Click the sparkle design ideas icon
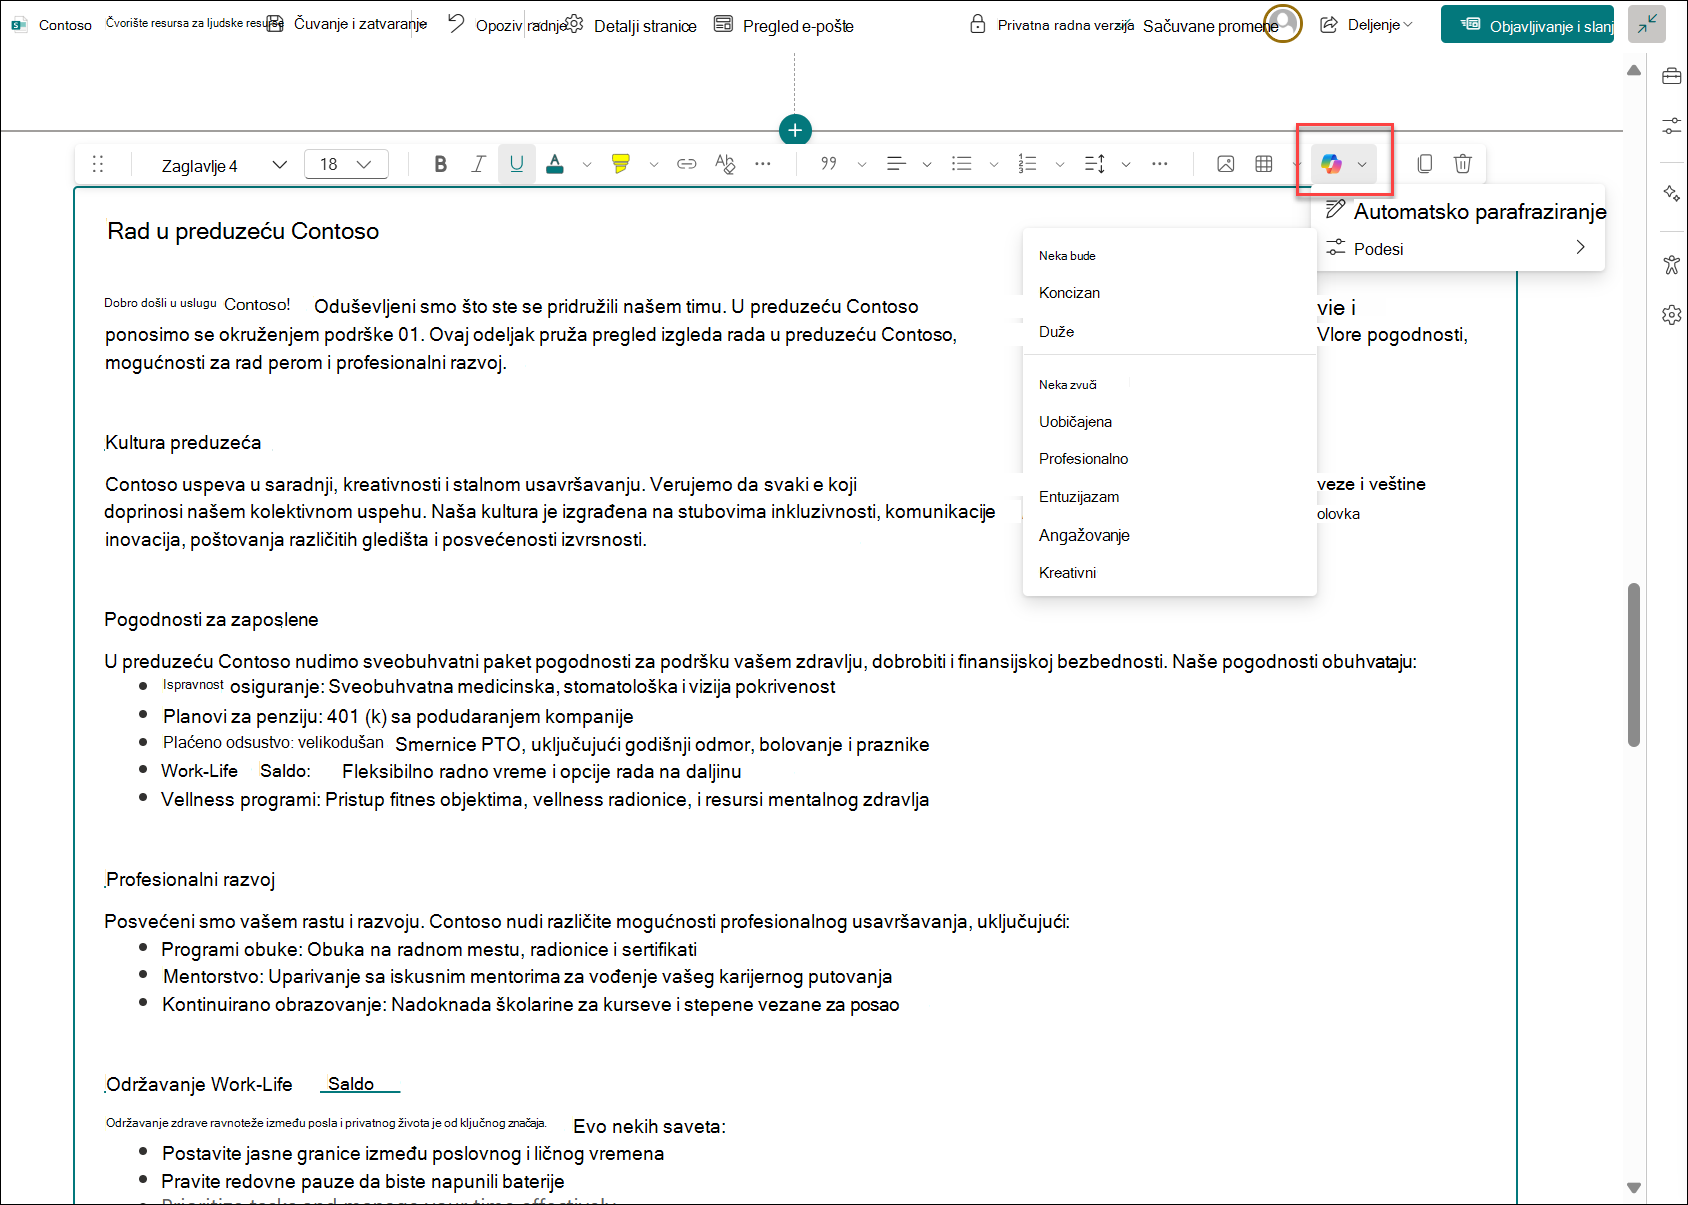 [x=1672, y=193]
